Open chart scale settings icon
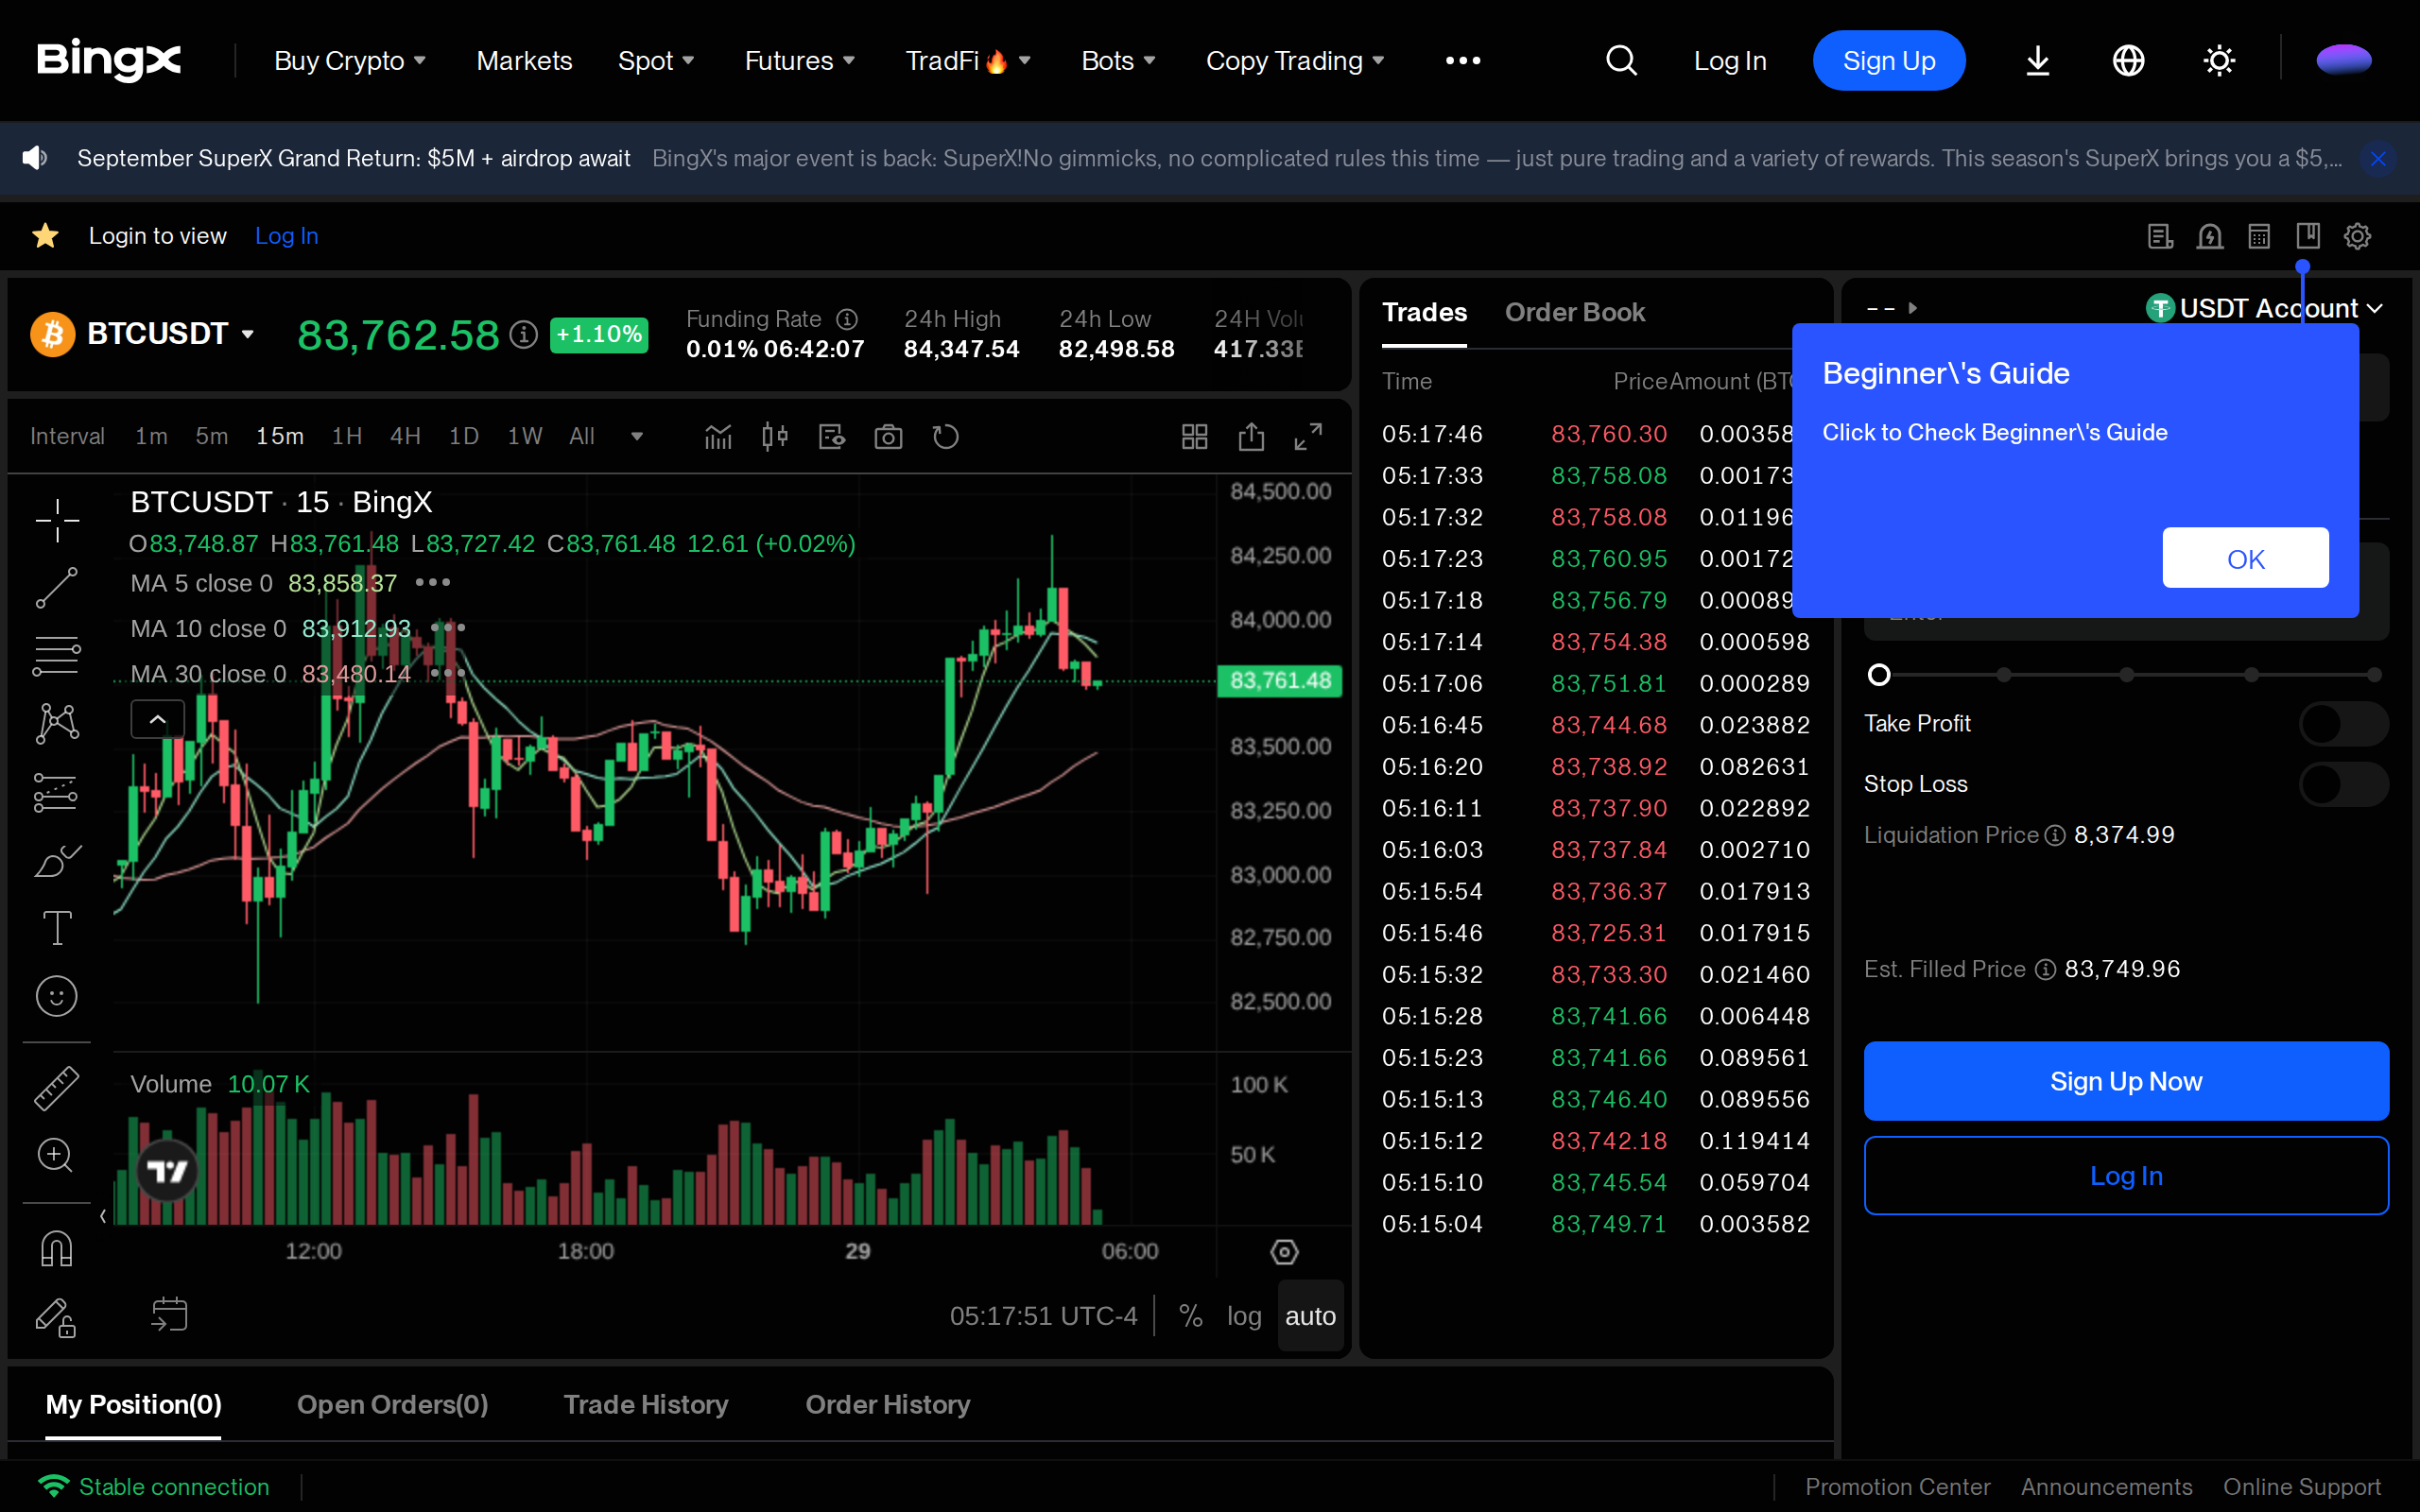2420x1512 pixels. 1284,1252
